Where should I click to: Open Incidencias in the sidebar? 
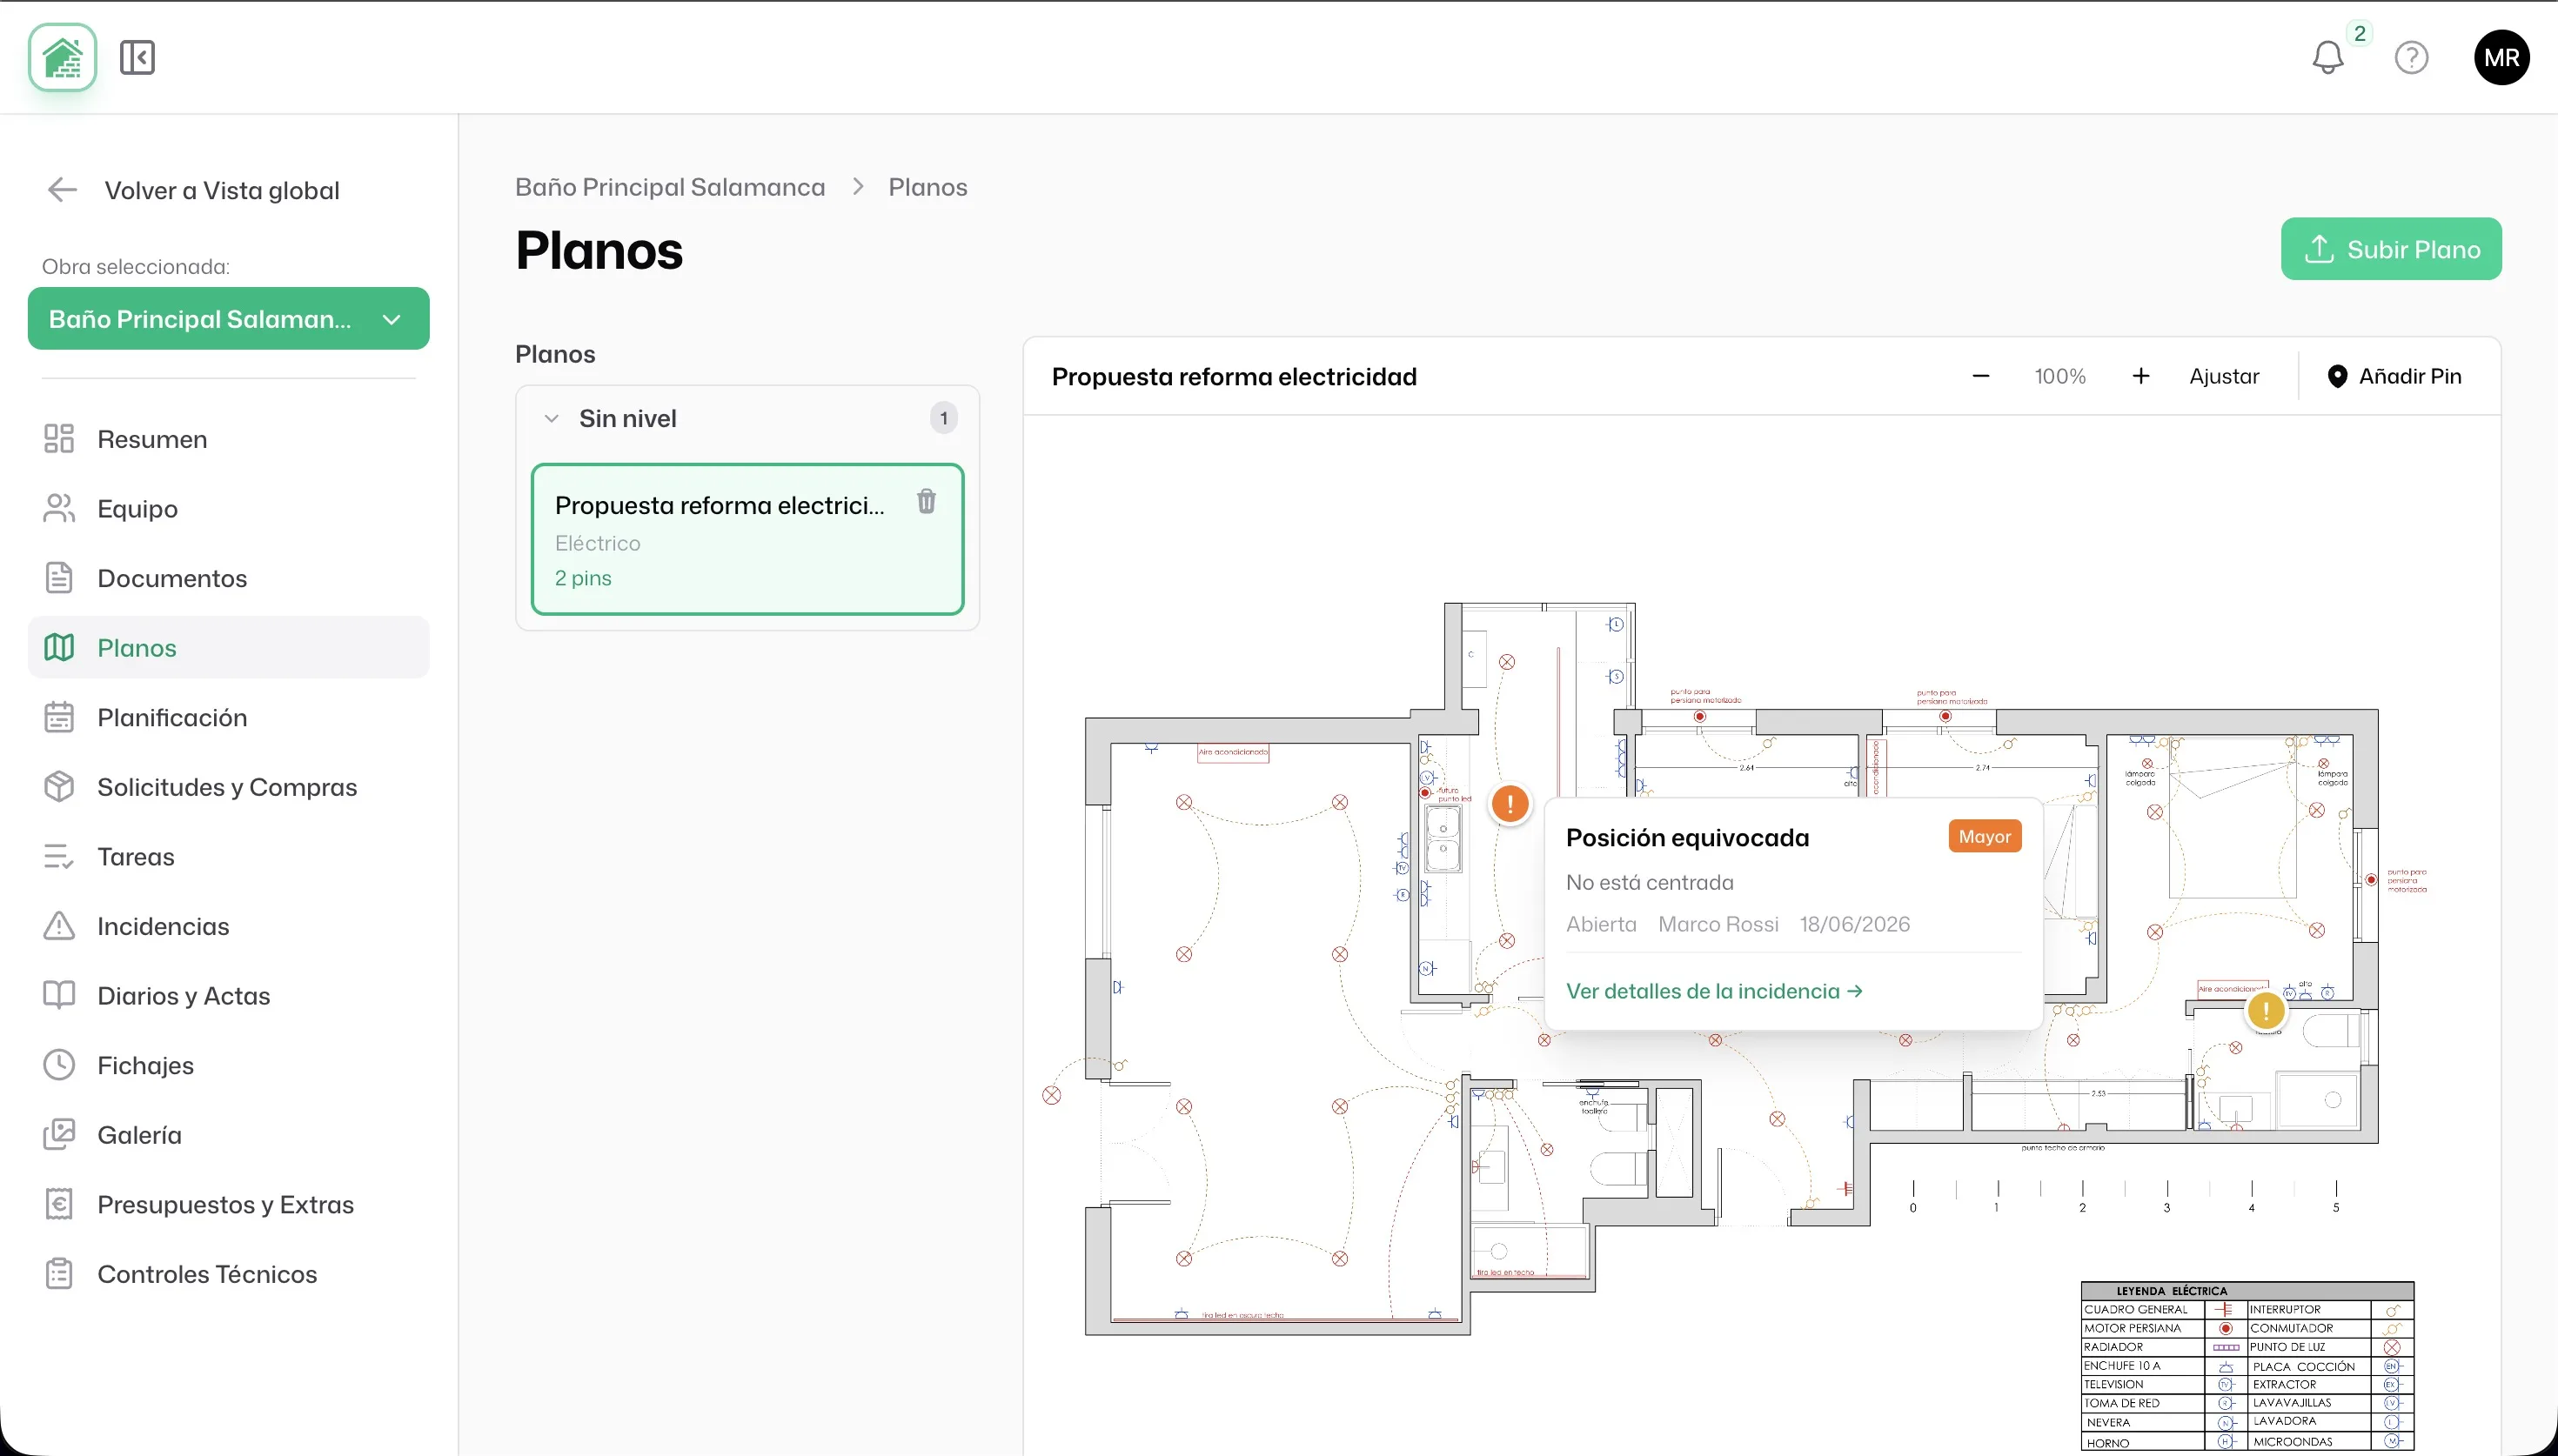[228, 926]
